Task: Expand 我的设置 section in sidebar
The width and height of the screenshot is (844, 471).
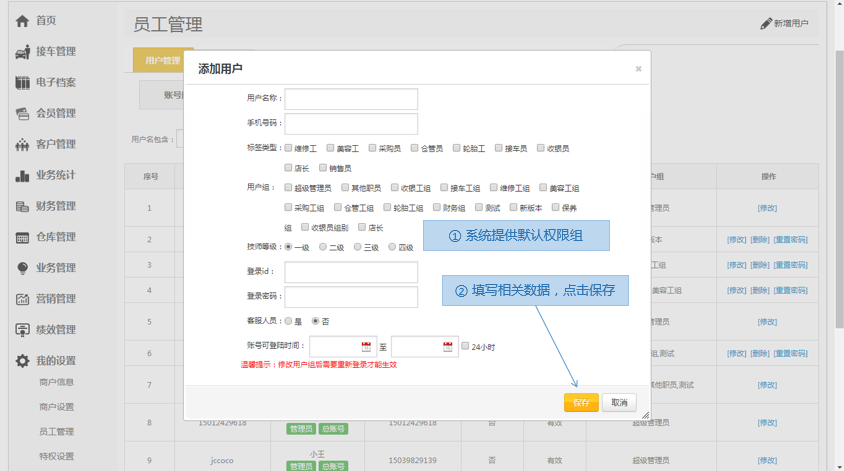Action: [x=55, y=361]
